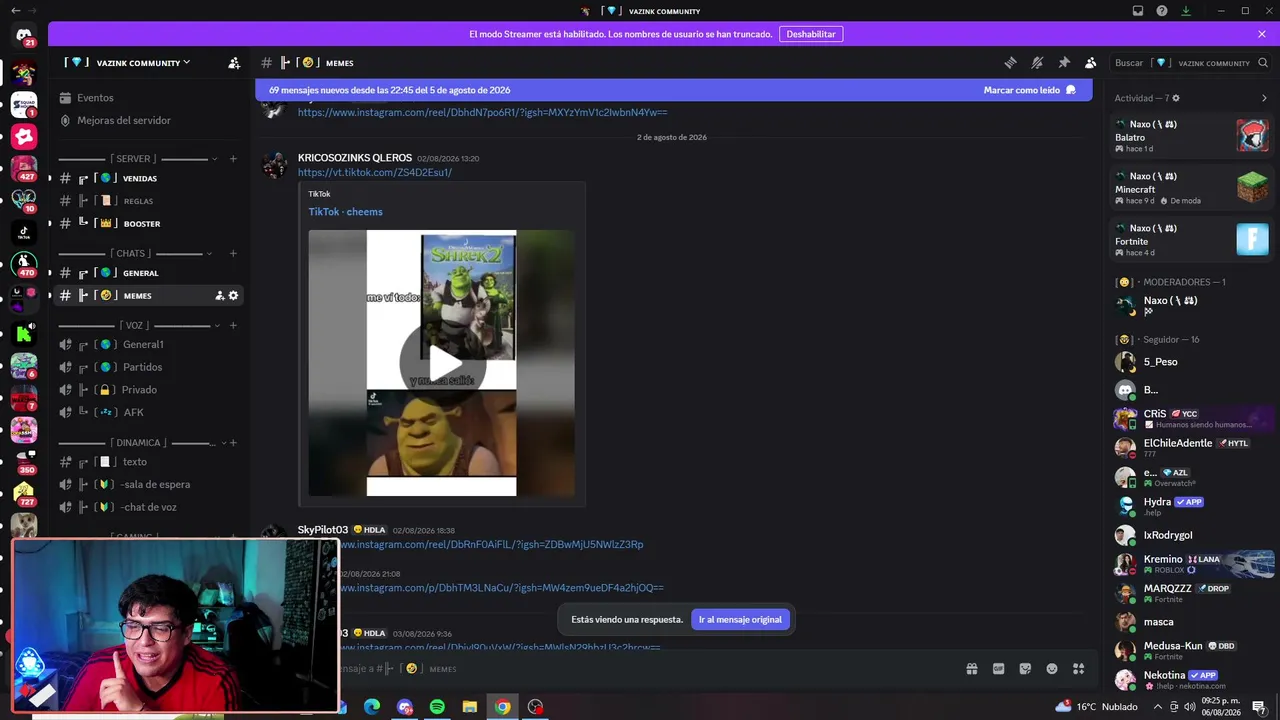Create invite for the Memes channel
The width and height of the screenshot is (1280, 720).
(x=219, y=296)
